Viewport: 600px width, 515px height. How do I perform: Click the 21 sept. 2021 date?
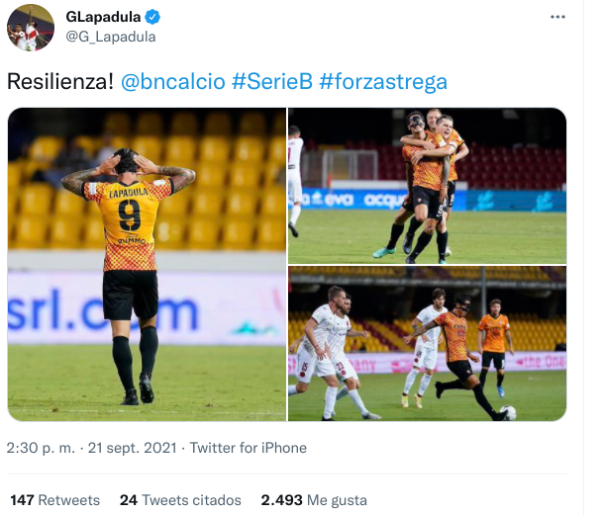(x=132, y=448)
